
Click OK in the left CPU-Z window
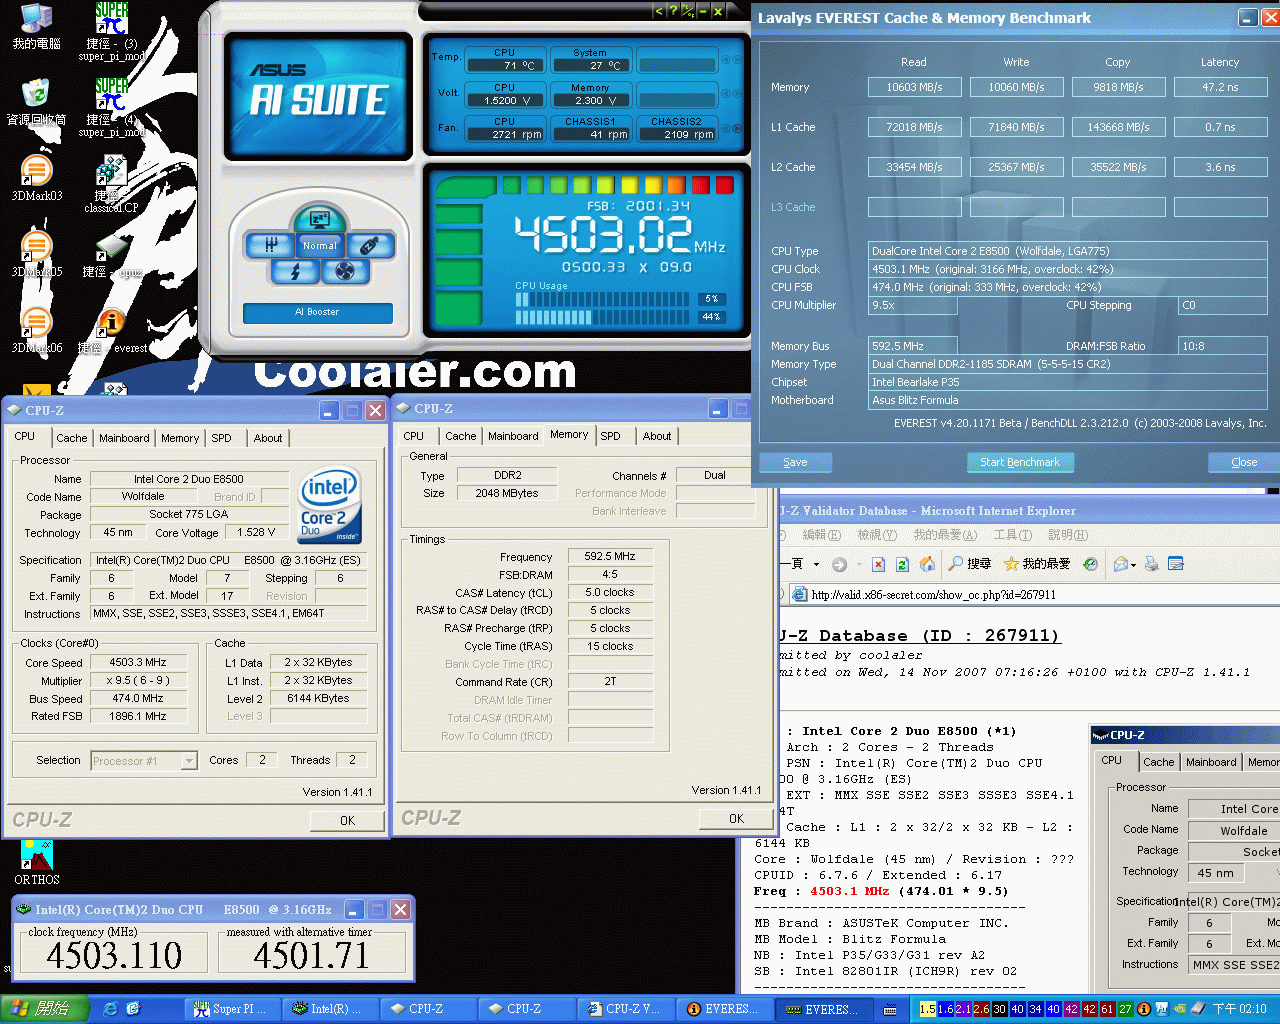(347, 820)
